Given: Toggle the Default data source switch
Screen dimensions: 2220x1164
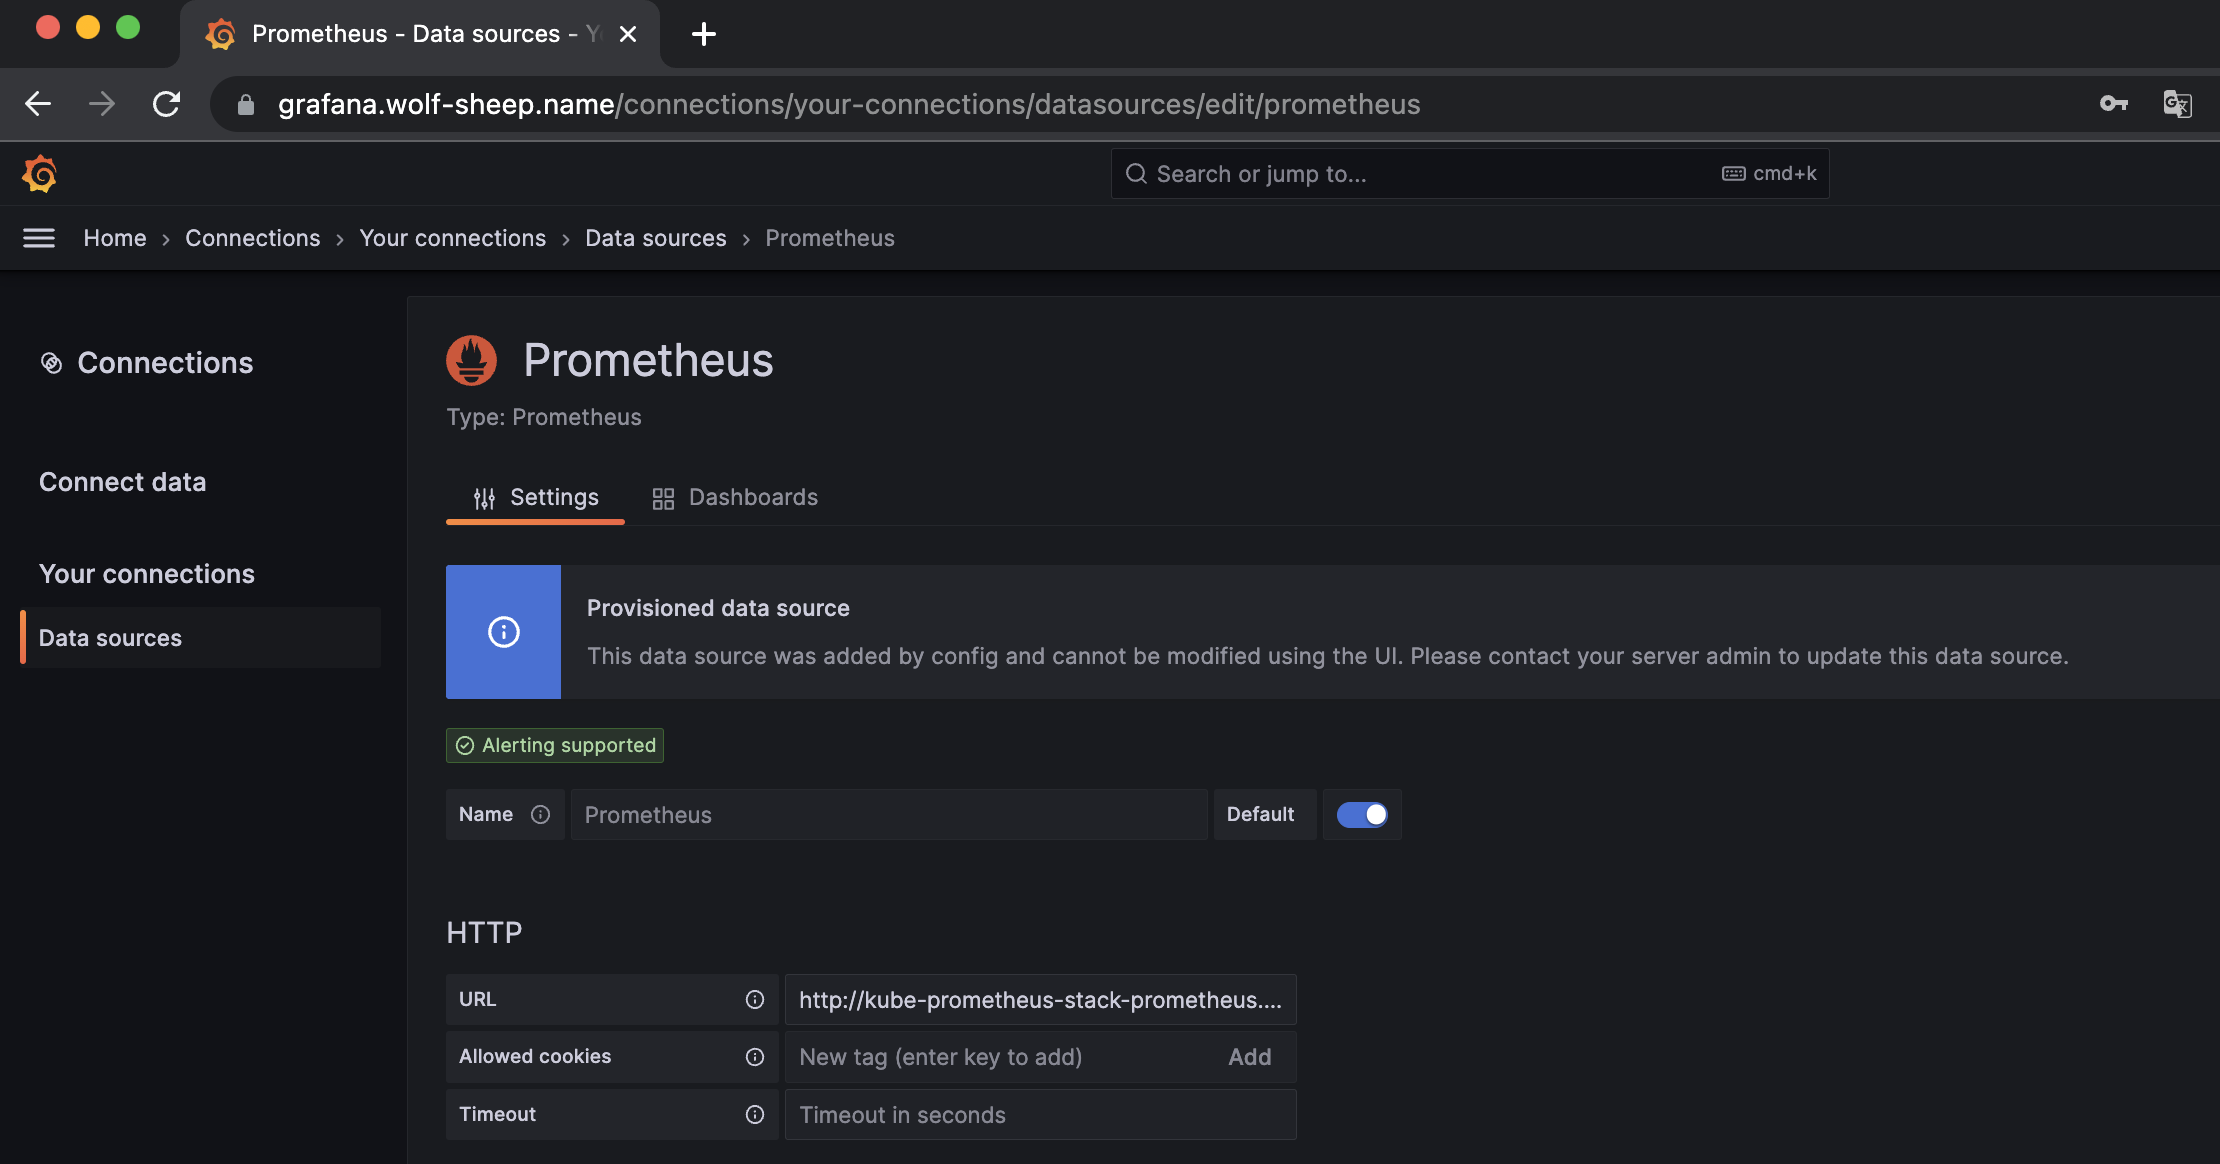Looking at the screenshot, I should [x=1362, y=814].
